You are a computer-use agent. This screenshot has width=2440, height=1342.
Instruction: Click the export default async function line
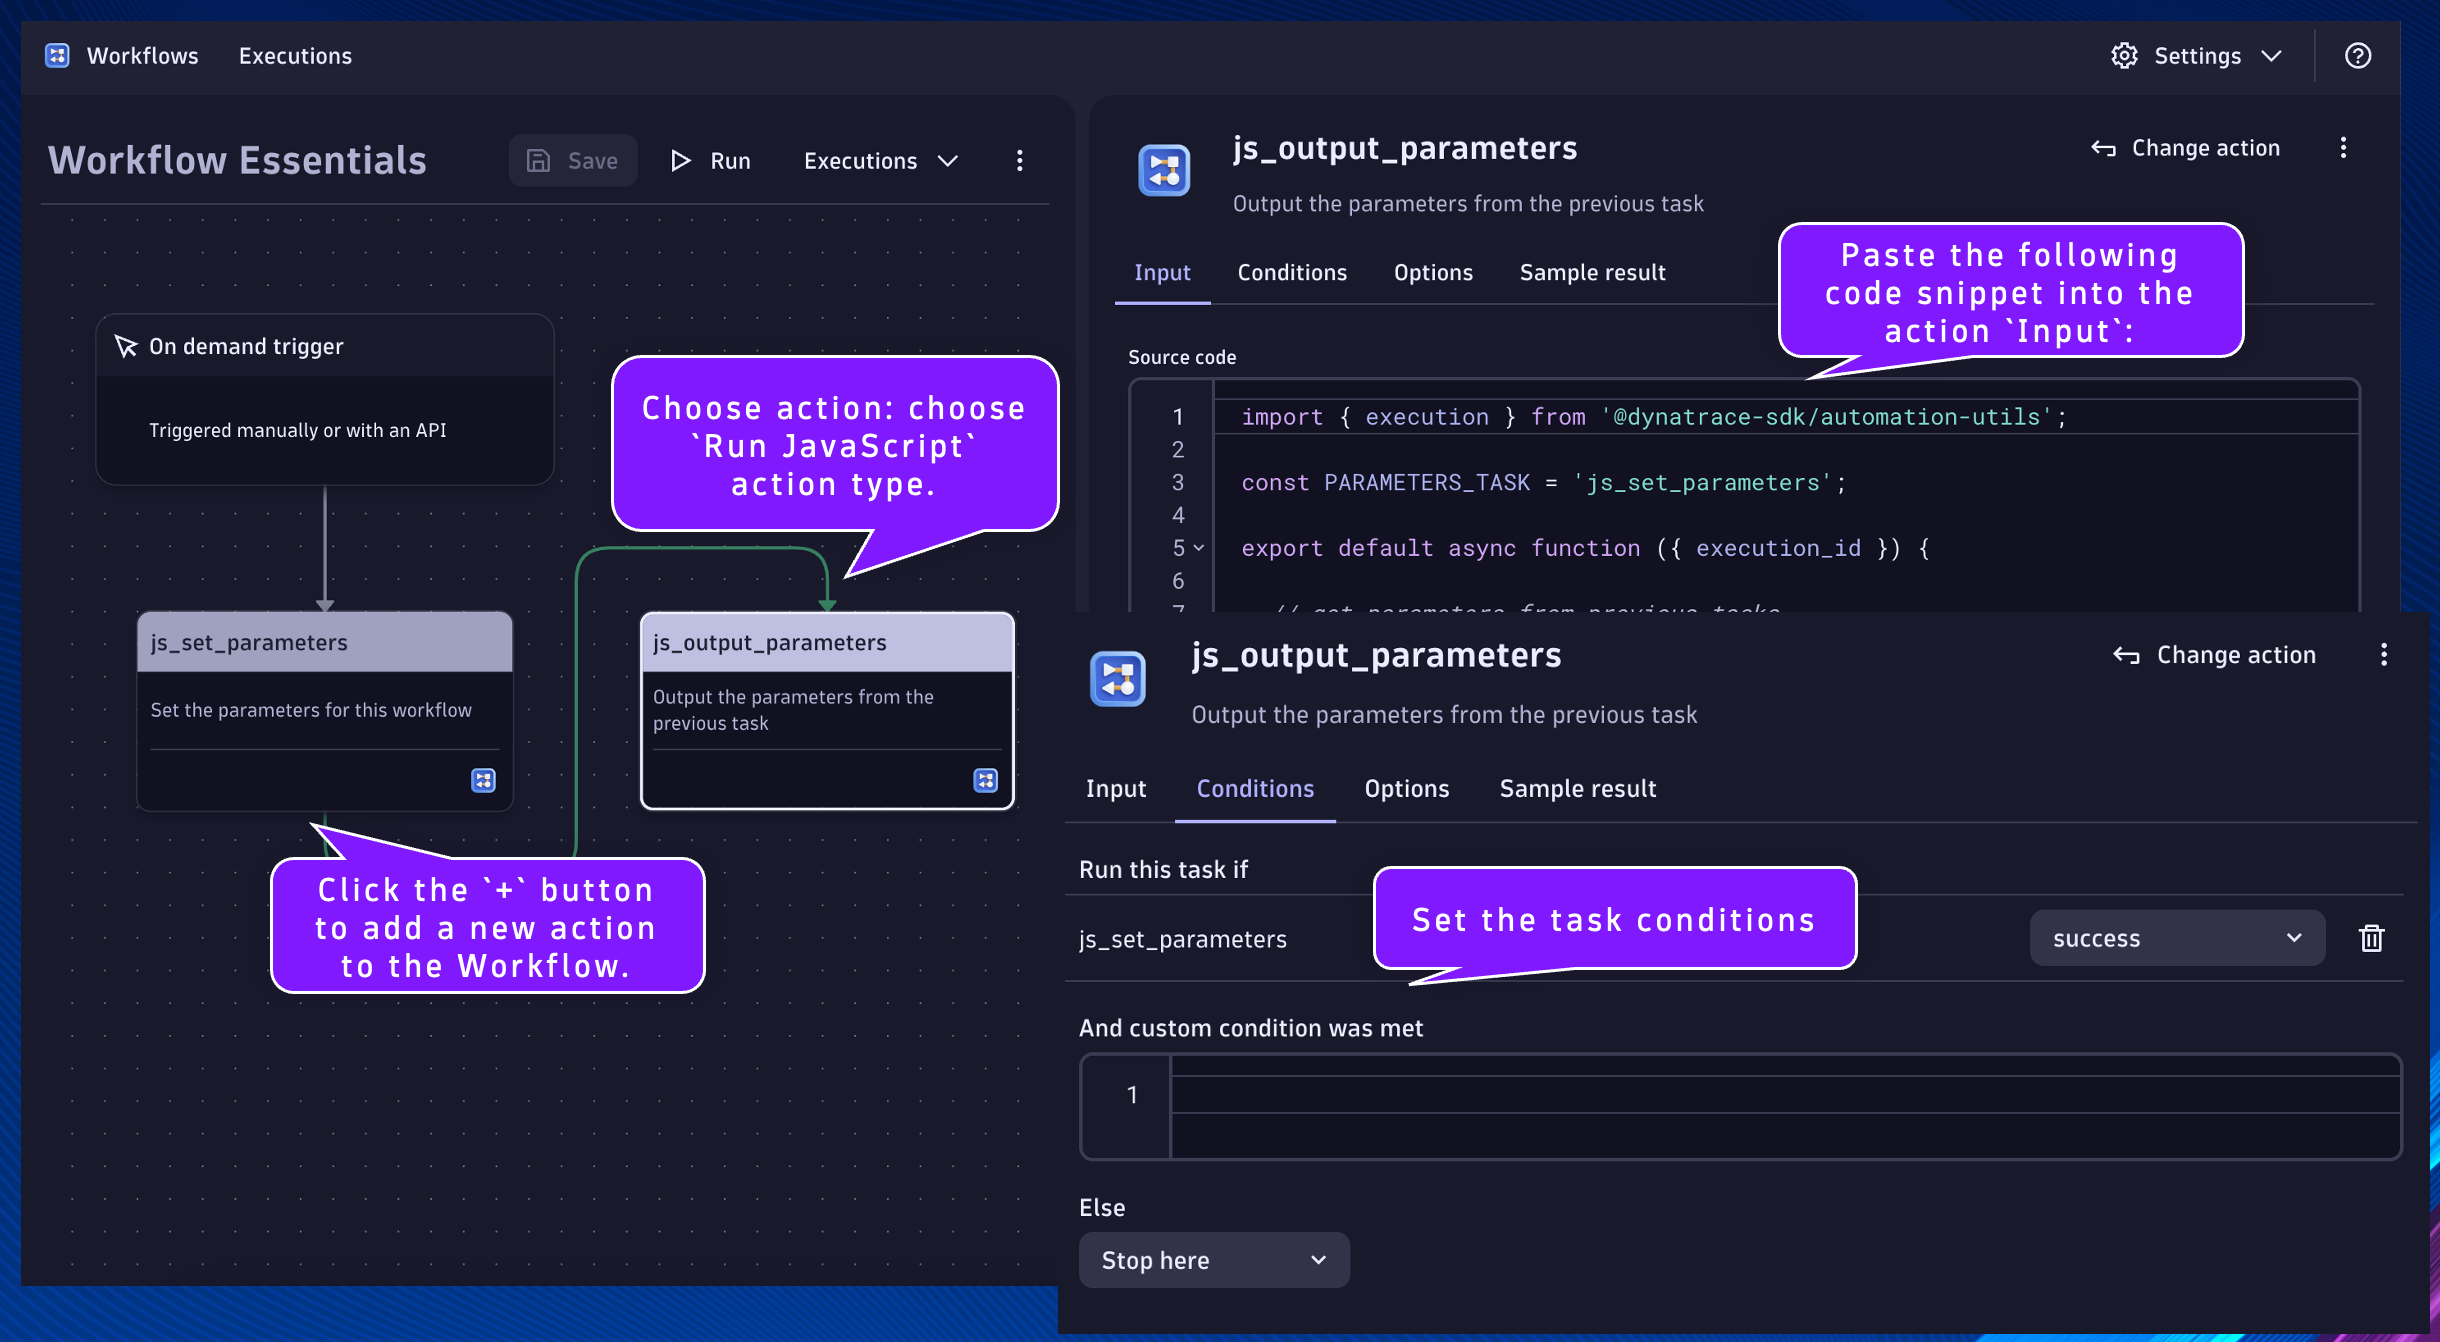(x=1585, y=548)
